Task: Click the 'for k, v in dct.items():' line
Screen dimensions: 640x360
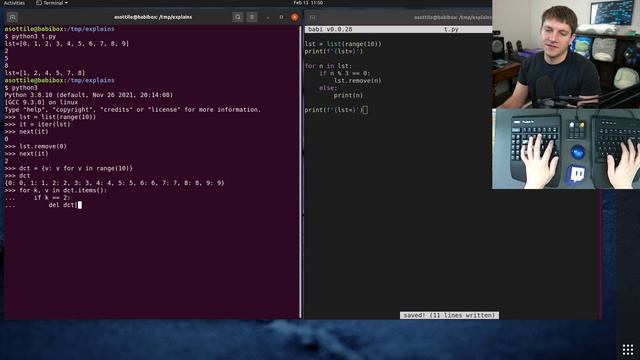Action: 56,191
